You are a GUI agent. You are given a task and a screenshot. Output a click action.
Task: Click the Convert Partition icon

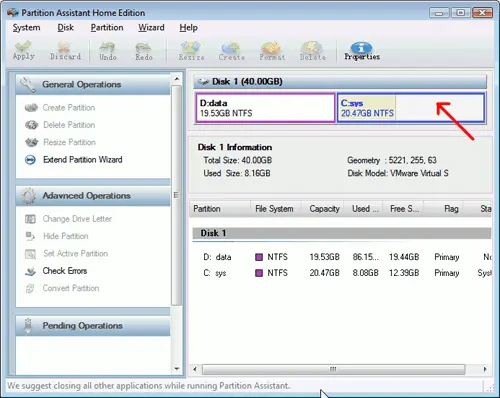click(x=30, y=289)
